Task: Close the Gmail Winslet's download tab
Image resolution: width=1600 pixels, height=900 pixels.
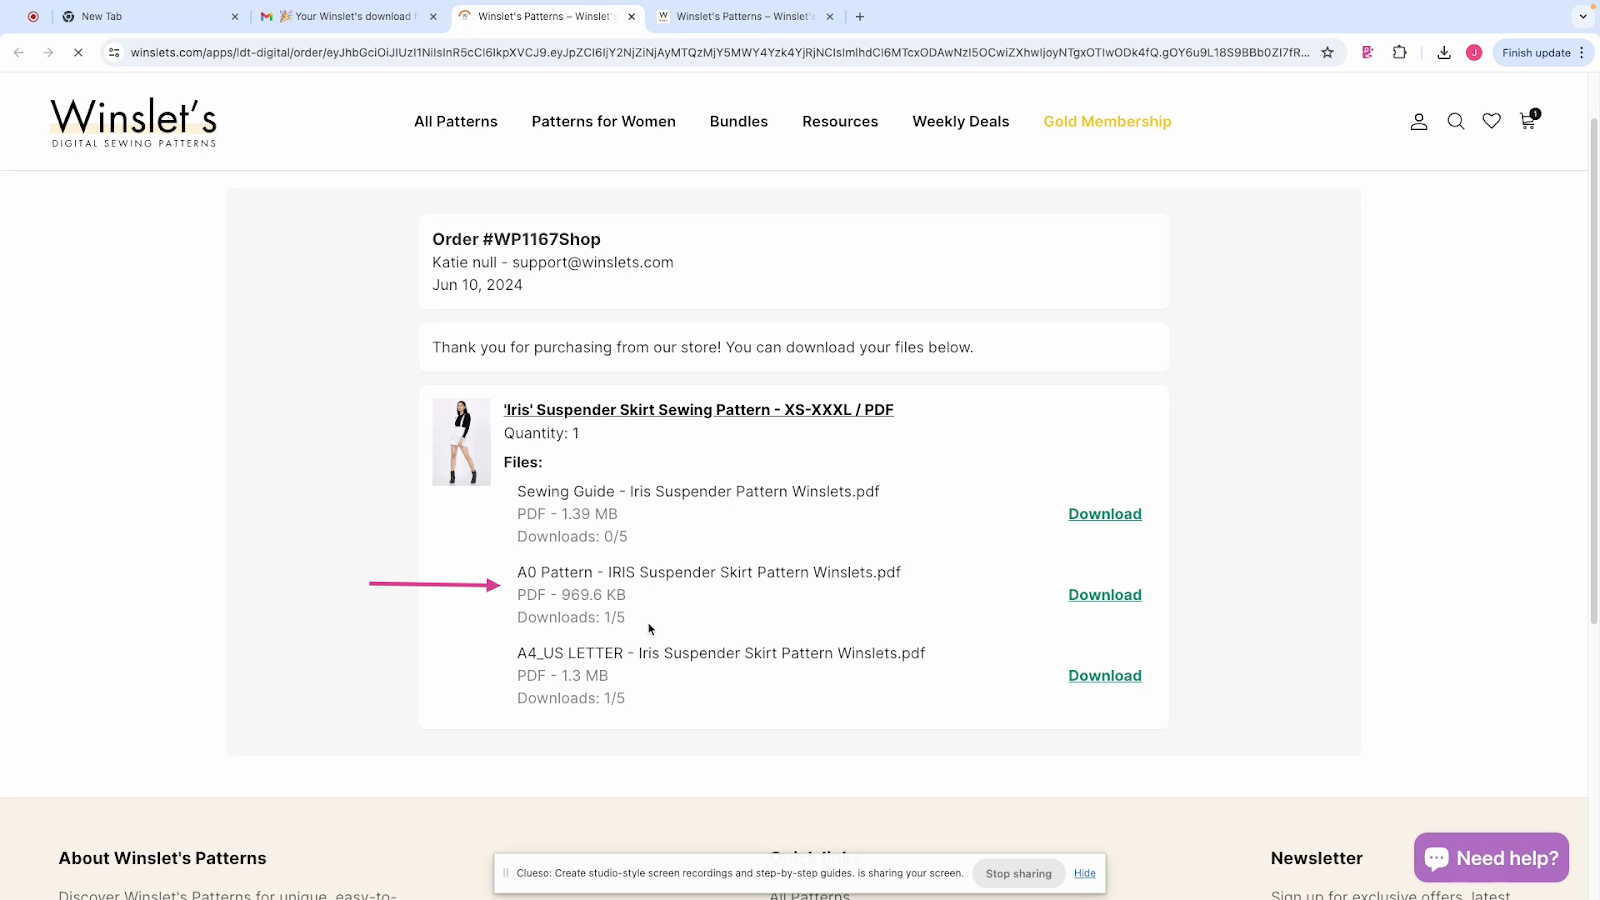Action: 433,16
